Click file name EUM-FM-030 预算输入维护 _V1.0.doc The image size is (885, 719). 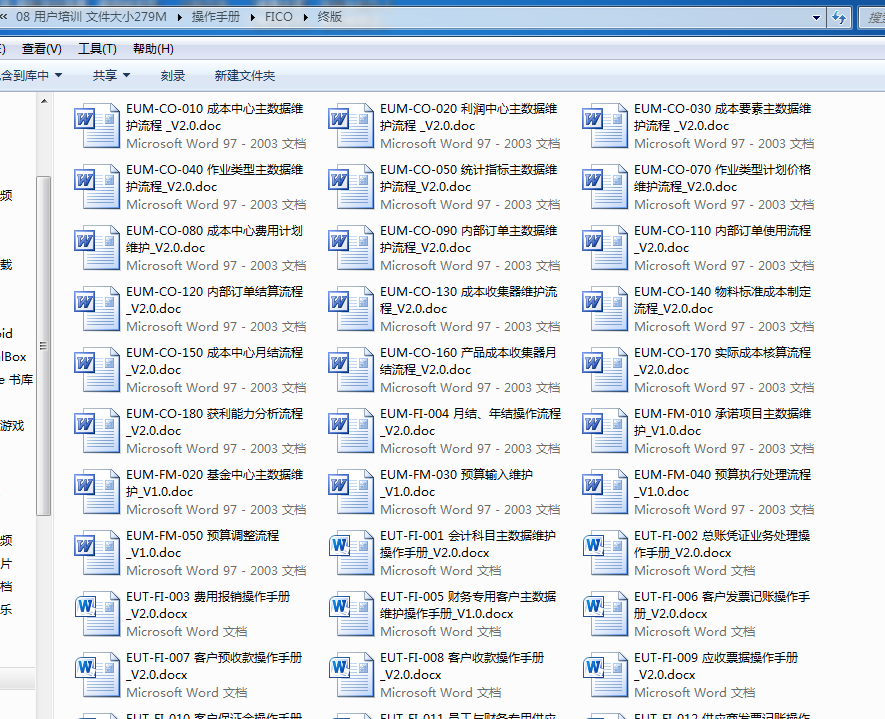tap(456, 483)
